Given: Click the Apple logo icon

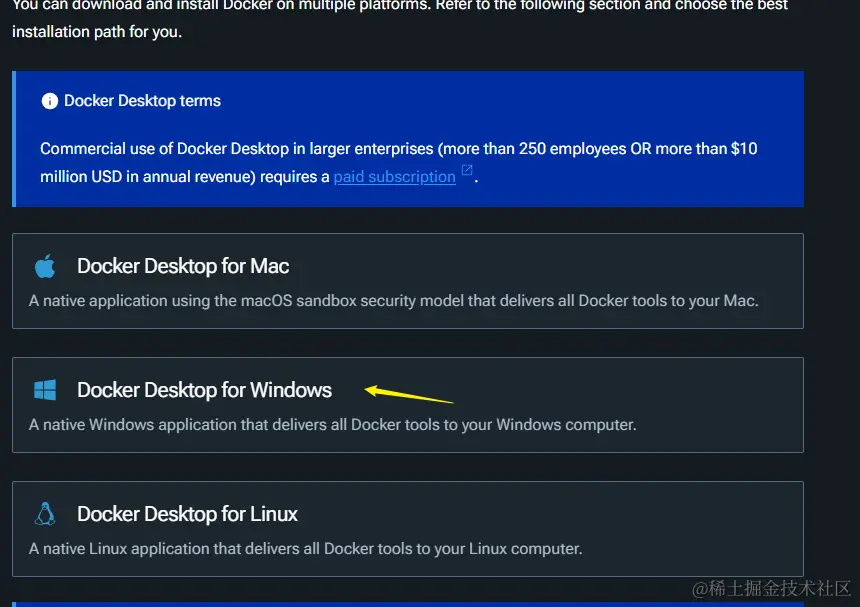Looking at the screenshot, I should 45,266.
